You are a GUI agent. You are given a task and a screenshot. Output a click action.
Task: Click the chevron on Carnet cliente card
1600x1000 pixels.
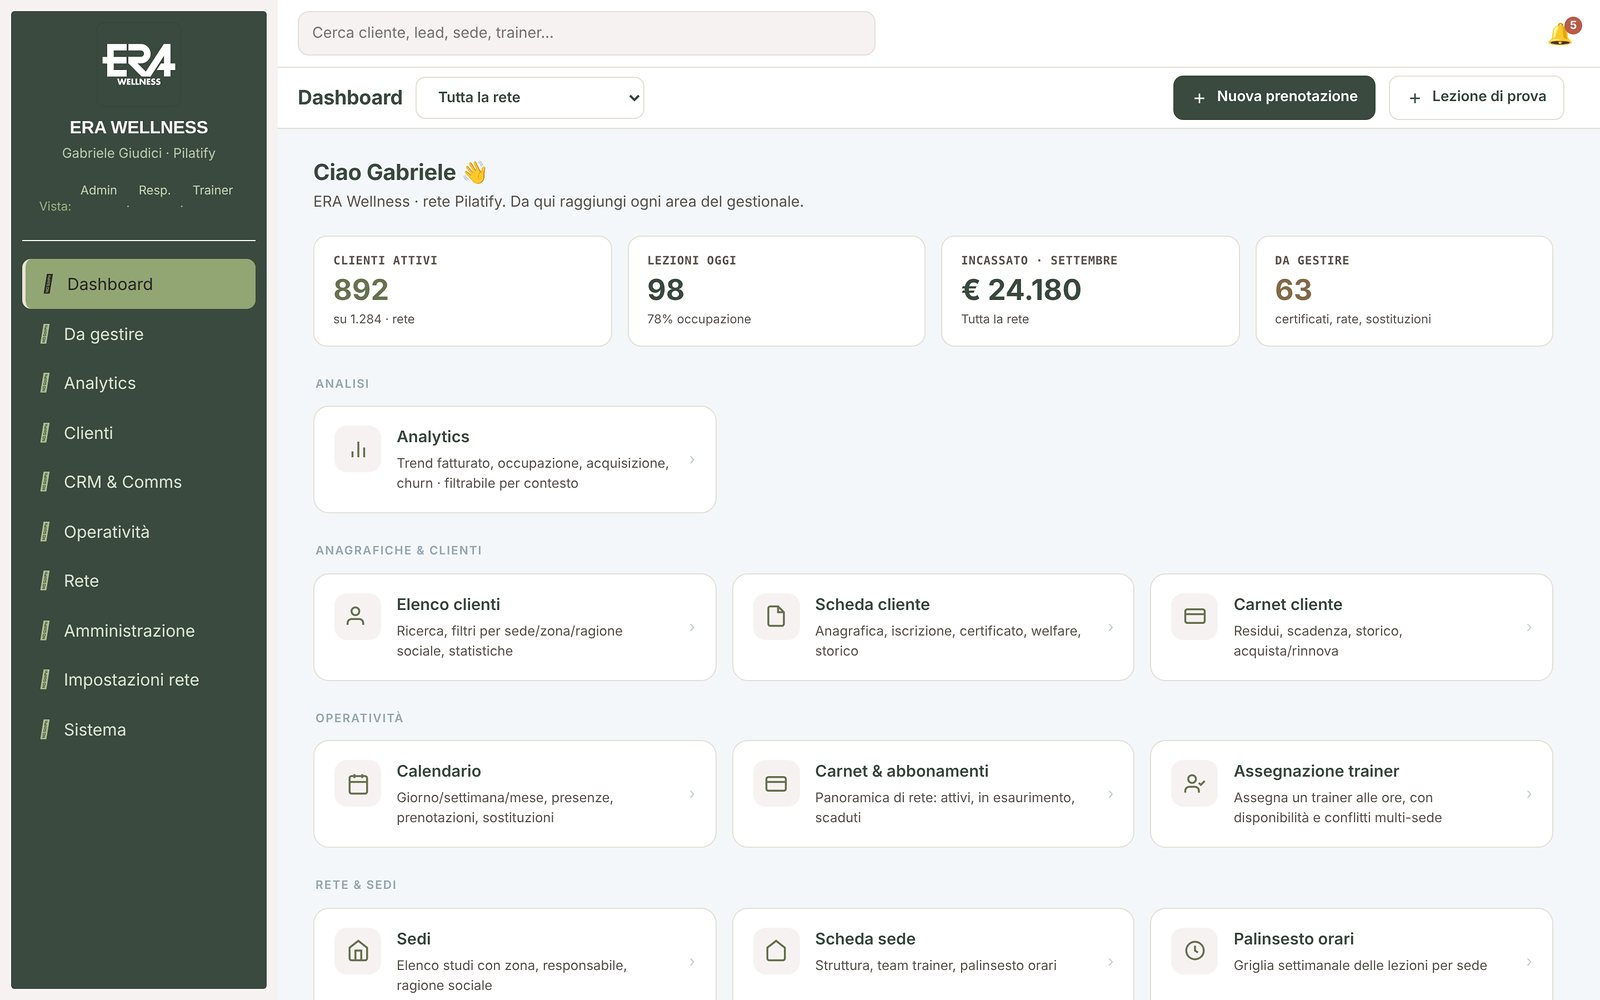coord(1529,627)
